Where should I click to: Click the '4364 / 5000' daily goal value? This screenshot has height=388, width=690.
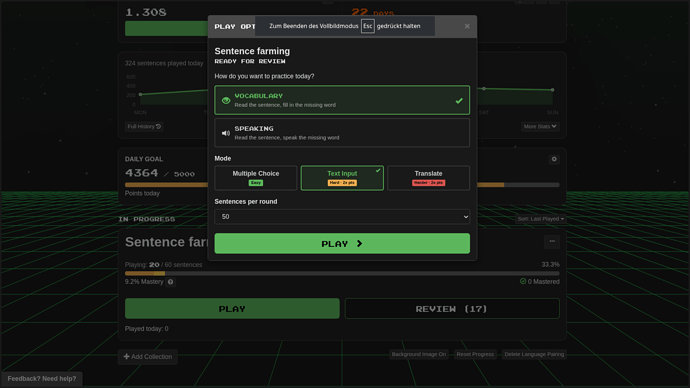point(160,173)
